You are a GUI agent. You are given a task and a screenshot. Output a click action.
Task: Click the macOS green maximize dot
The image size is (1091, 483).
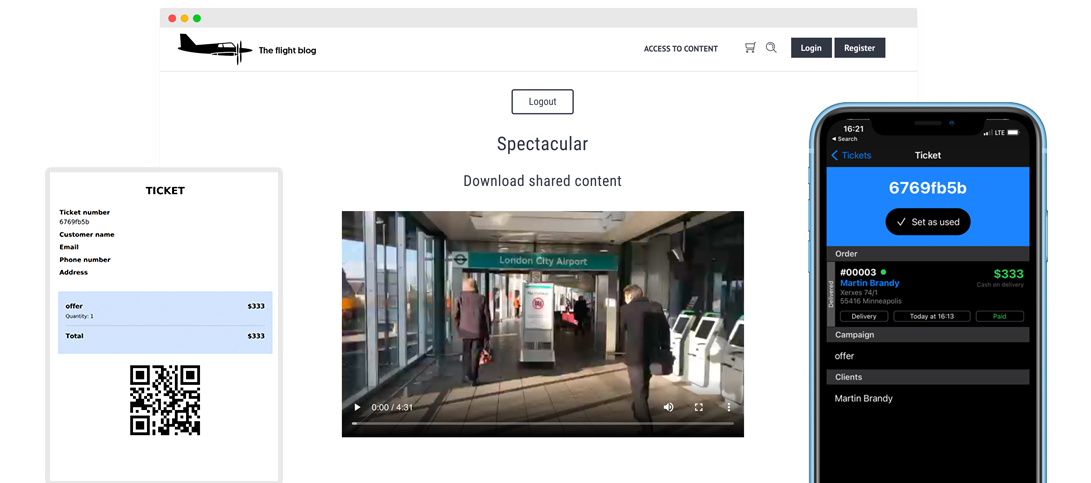tap(197, 18)
